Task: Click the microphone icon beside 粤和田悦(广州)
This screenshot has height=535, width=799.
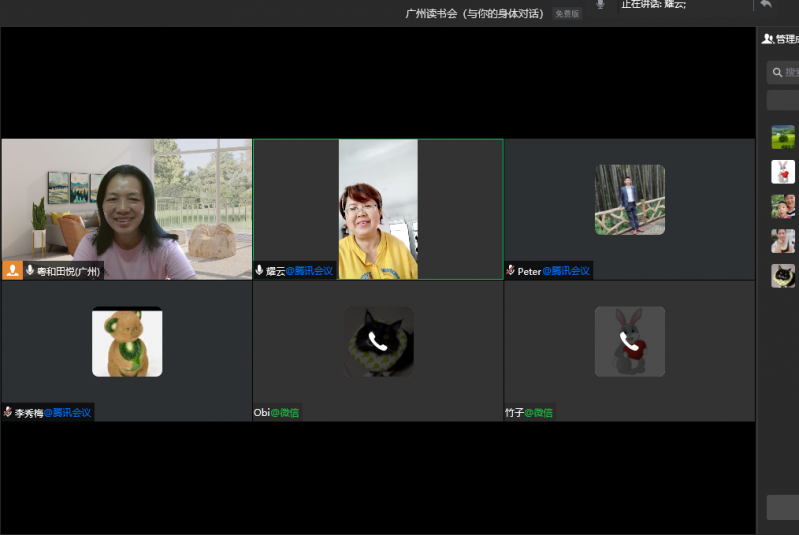Action: (x=30, y=270)
